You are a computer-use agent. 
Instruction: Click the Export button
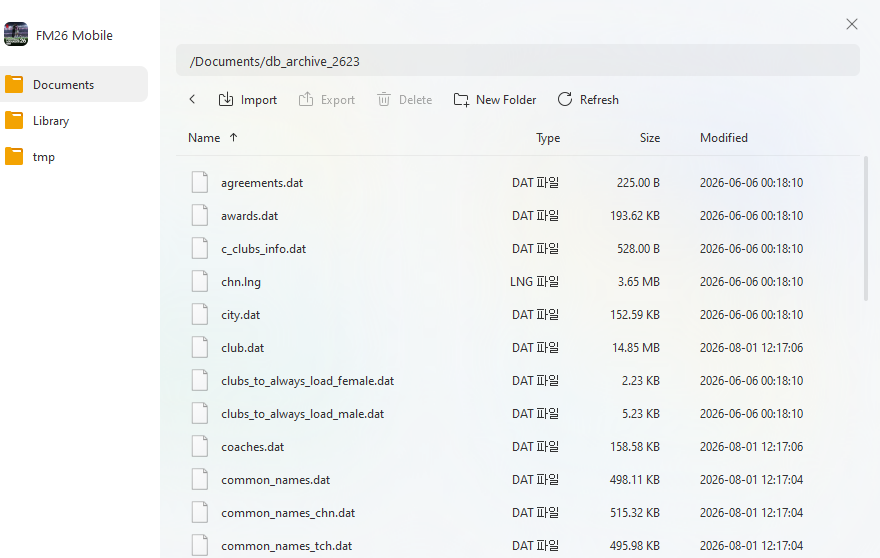[x=327, y=99]
